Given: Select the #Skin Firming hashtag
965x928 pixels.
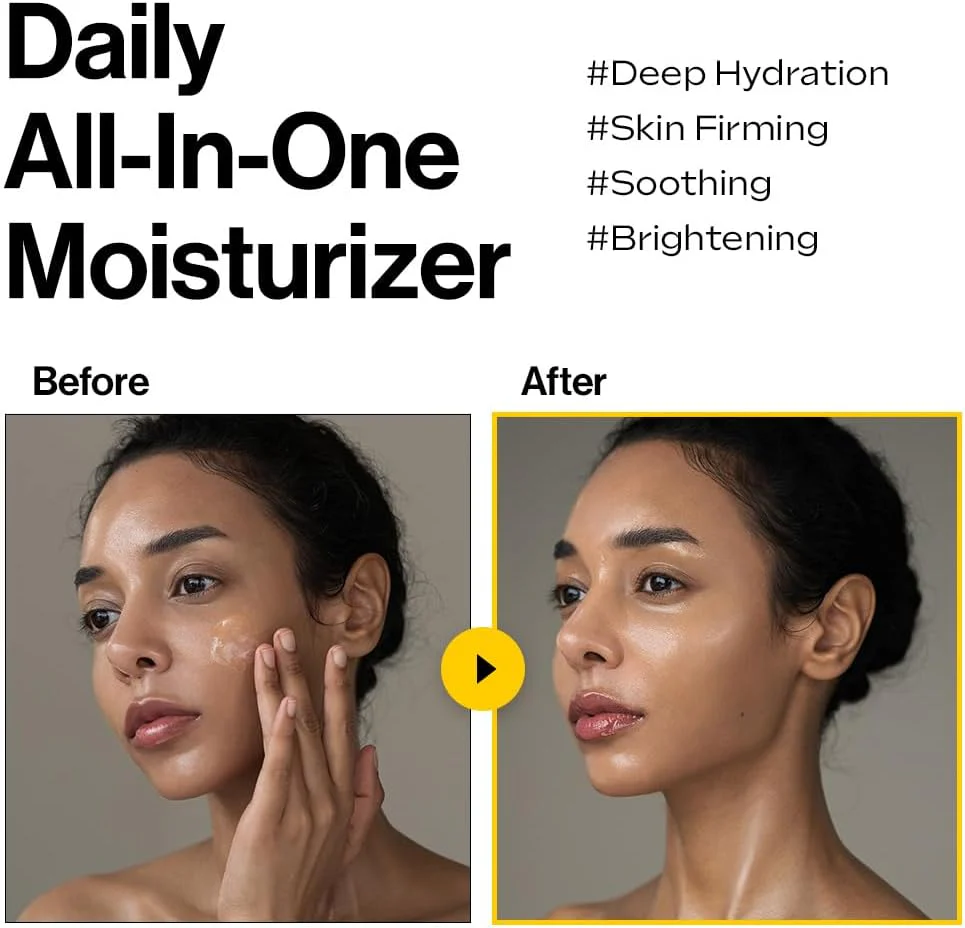Looking at the screenshot, I should tap(707, 129).
